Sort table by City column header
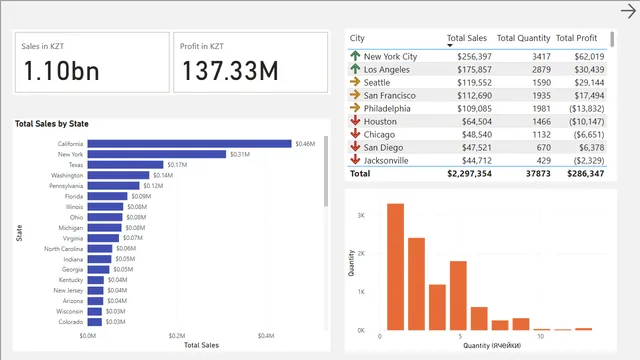Screen dimensions: 640x360 [357, 38]
